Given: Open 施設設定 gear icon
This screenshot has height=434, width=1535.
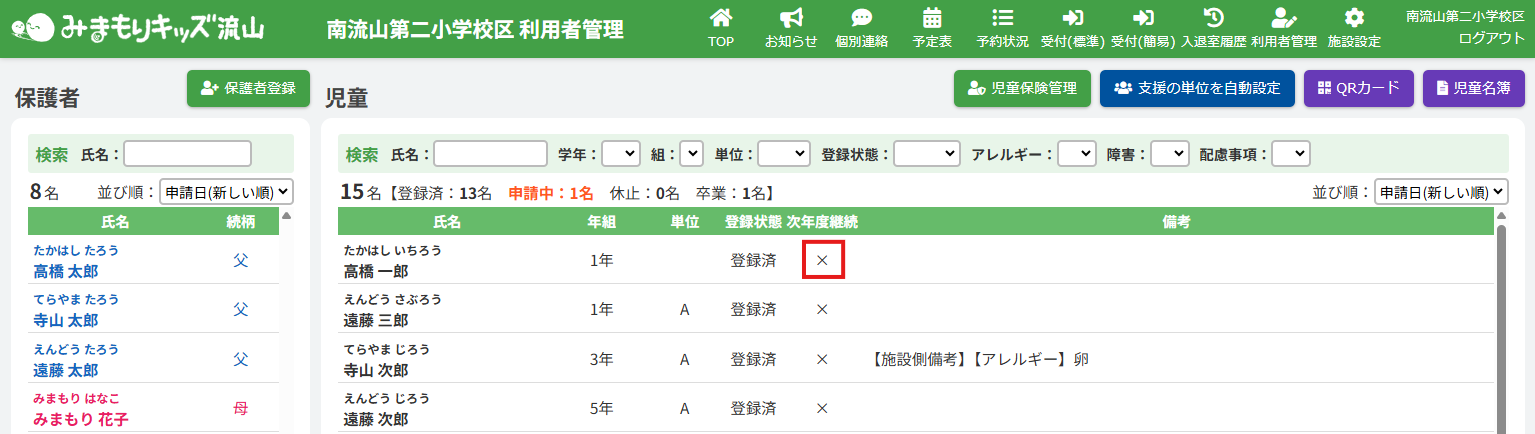Looking at the screenshot, I should 1354,18.
